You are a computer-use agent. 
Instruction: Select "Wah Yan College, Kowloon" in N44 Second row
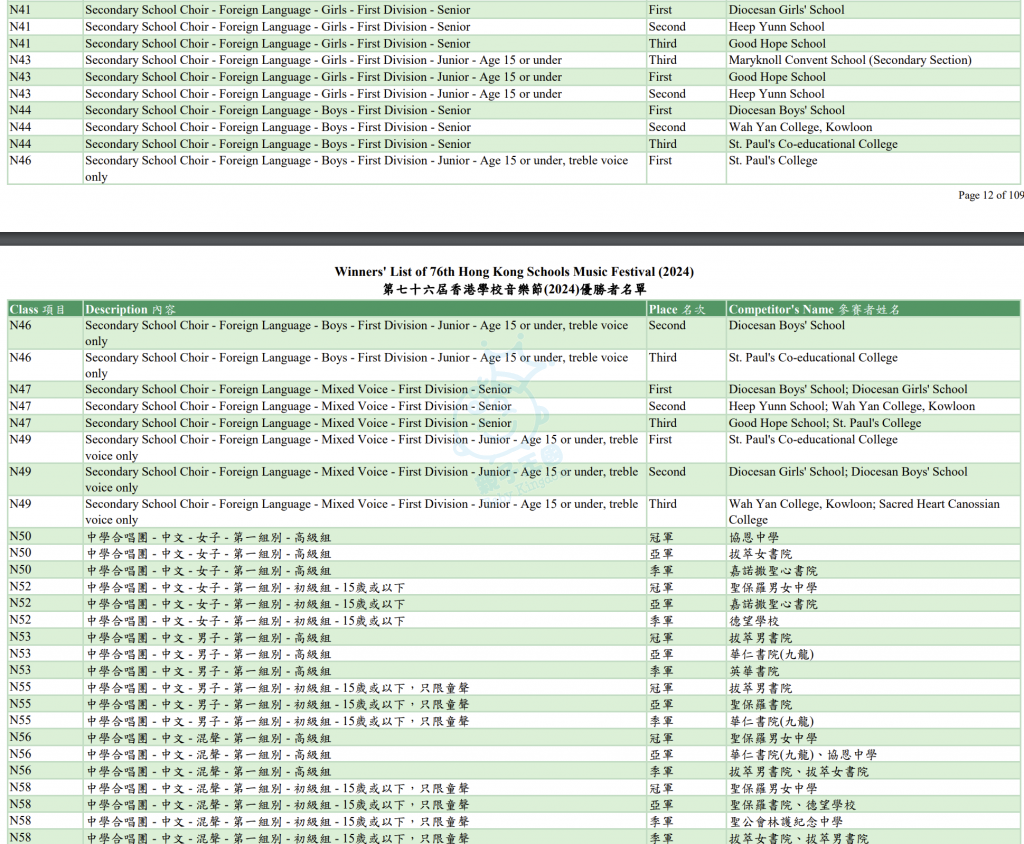800,127
